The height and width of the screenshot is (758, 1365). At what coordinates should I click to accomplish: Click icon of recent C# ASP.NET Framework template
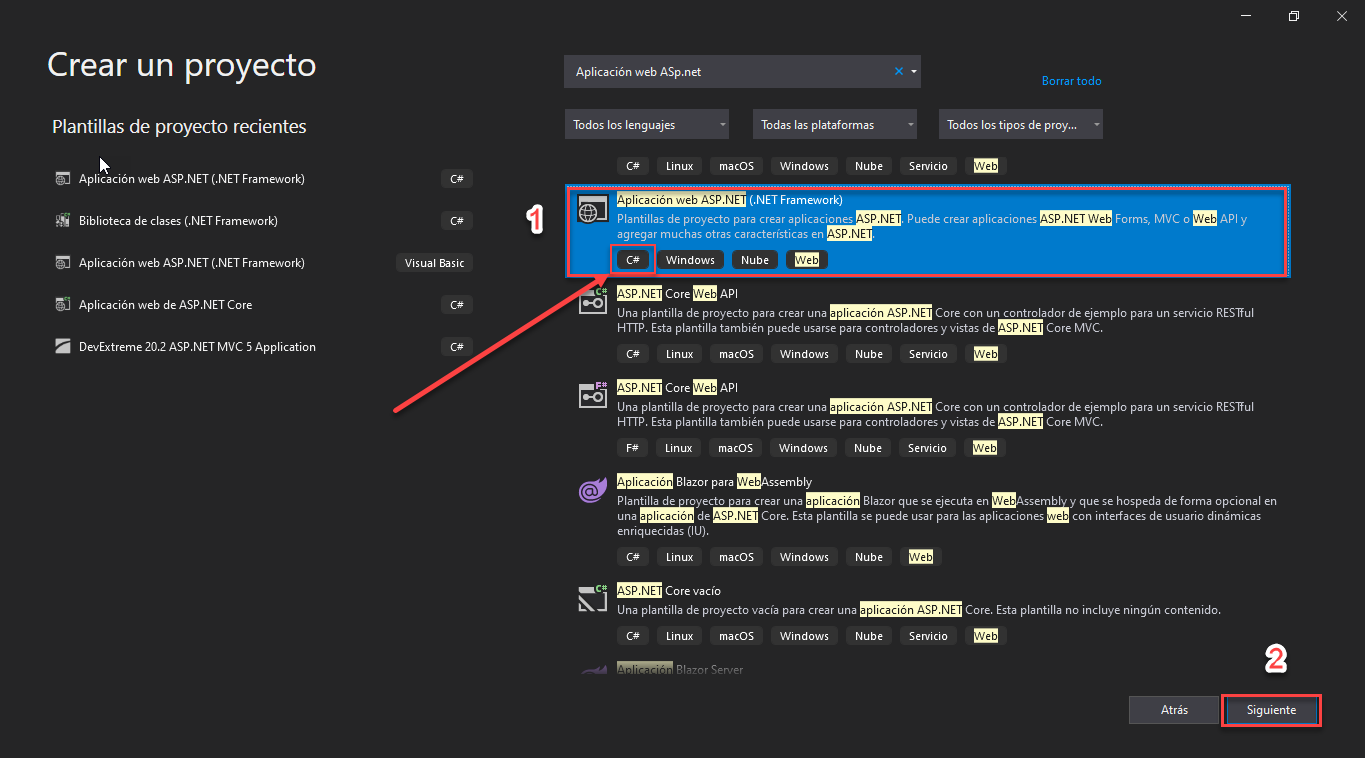click(x=62, y=179)
